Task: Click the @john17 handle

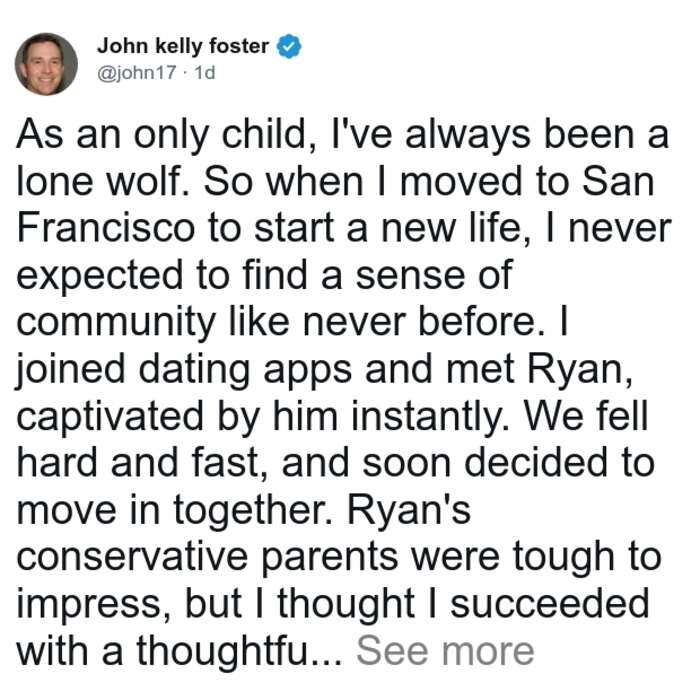Action: (x=137, y=72)
